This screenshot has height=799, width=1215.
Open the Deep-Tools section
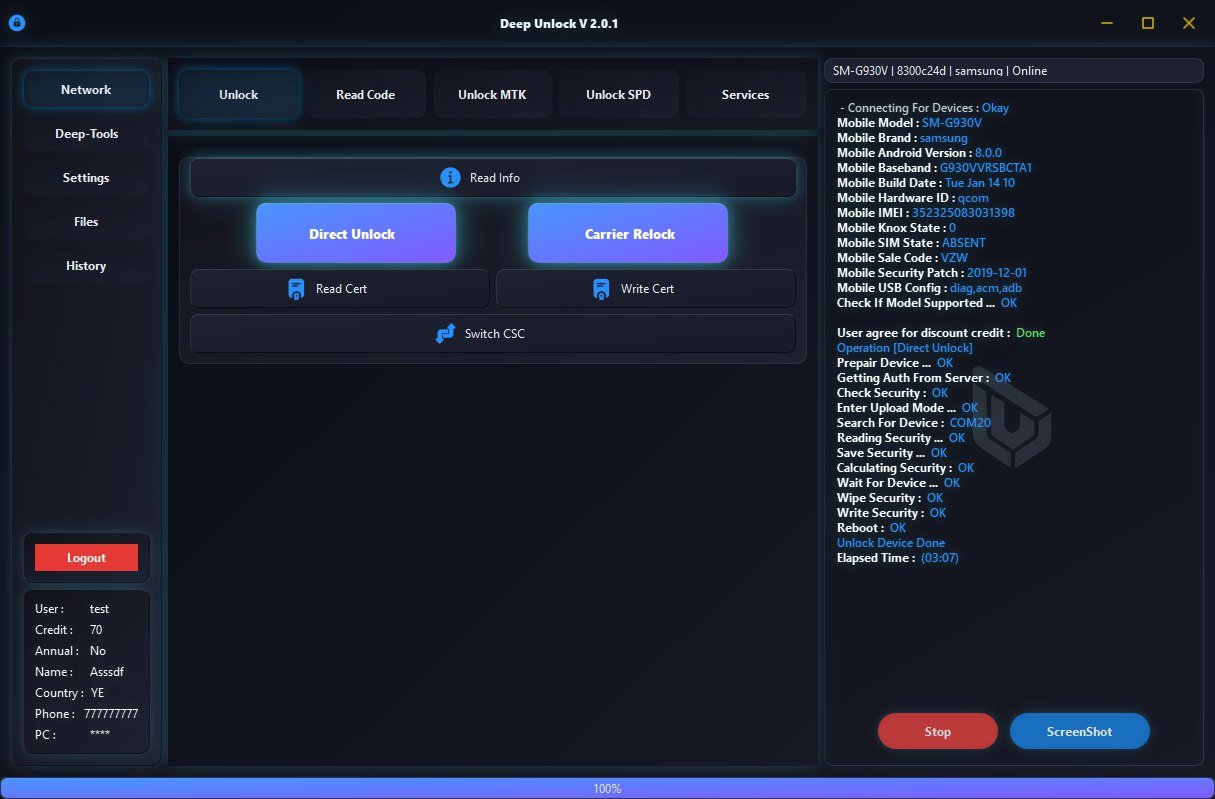point(86,133)
